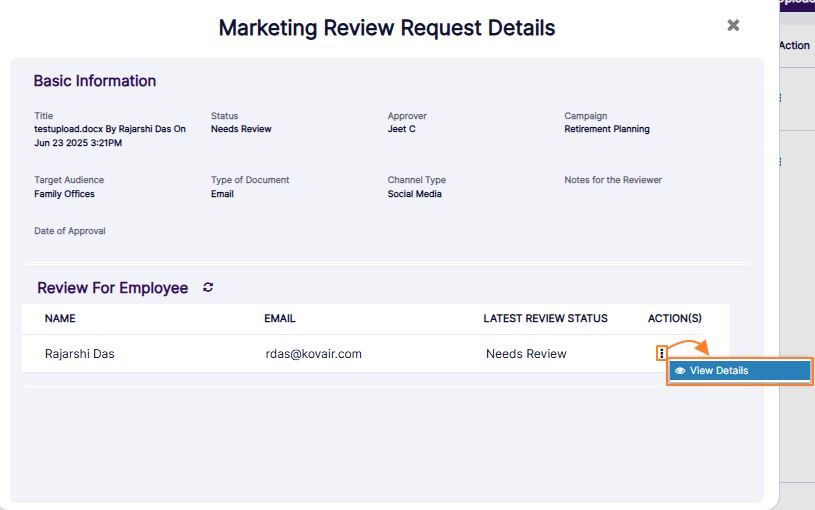Refresh the Review For Employee list

click(208, 288)
